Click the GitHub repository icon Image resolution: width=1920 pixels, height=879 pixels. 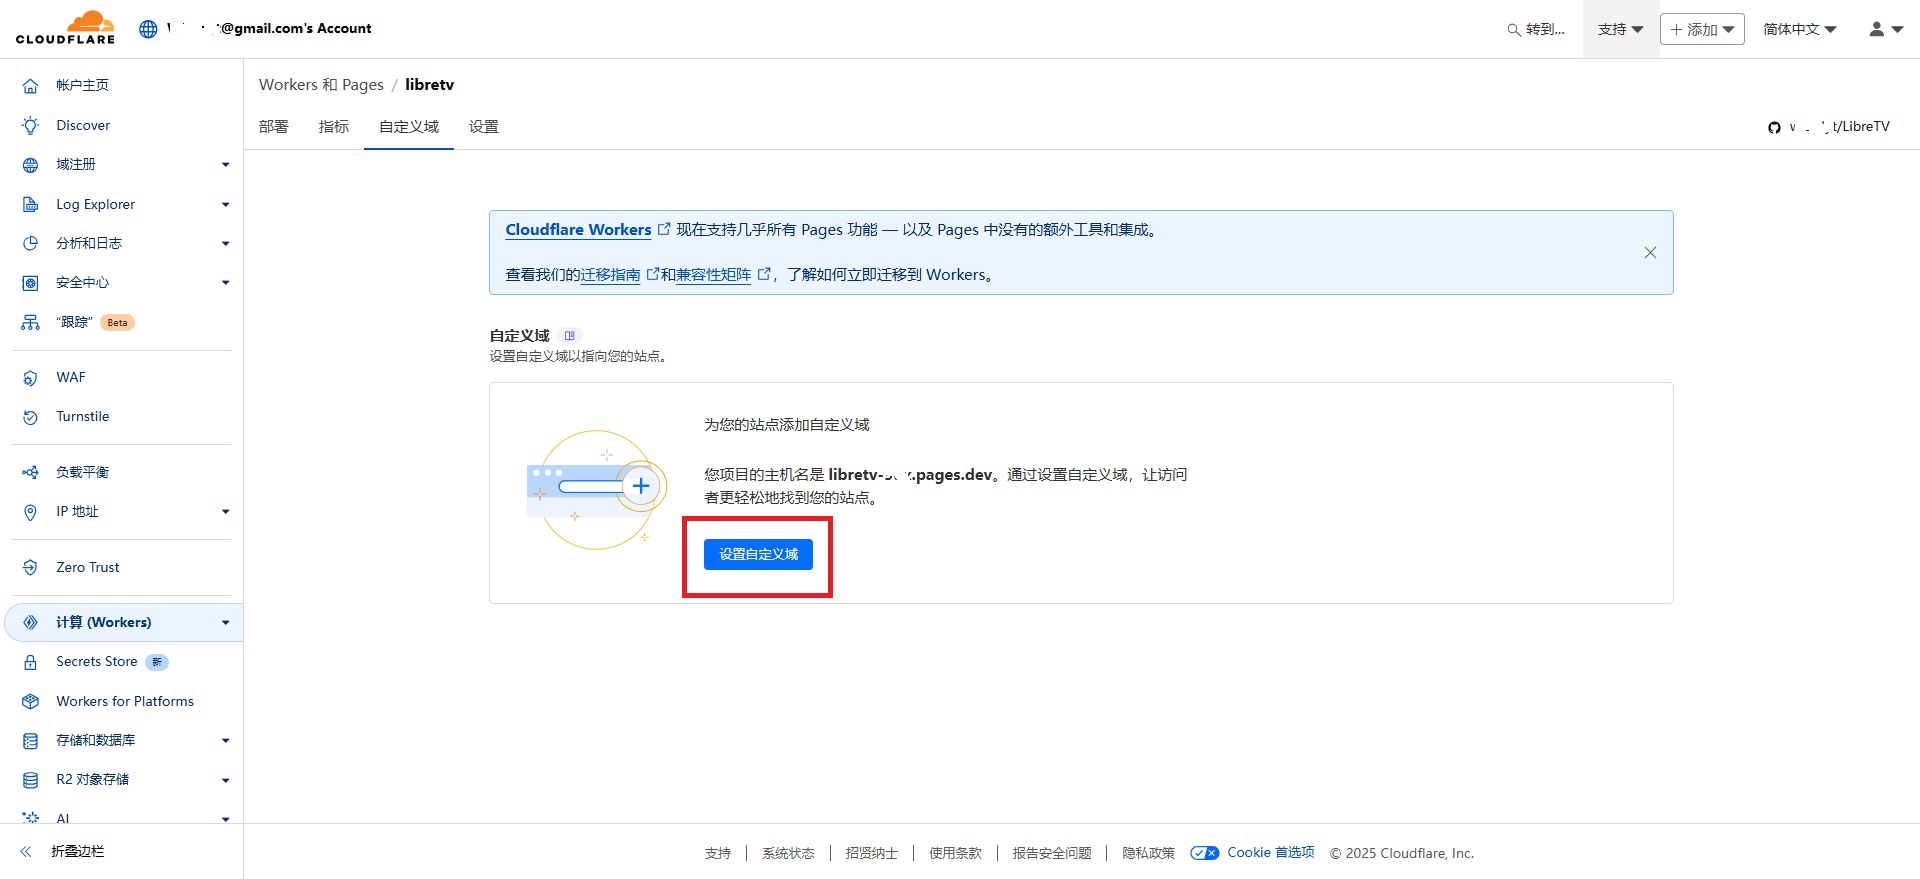[x=1774, y=127]
